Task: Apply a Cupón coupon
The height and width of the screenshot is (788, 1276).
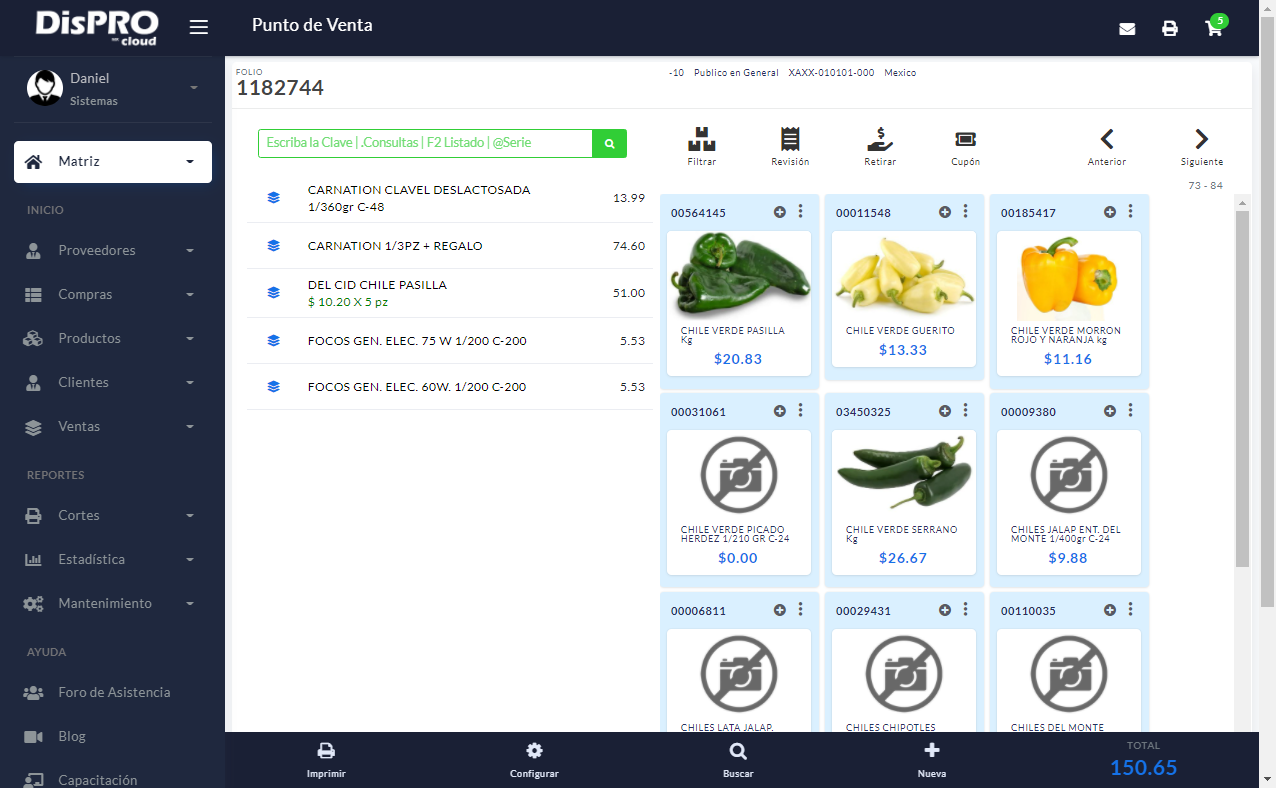Action: [964, 147]
